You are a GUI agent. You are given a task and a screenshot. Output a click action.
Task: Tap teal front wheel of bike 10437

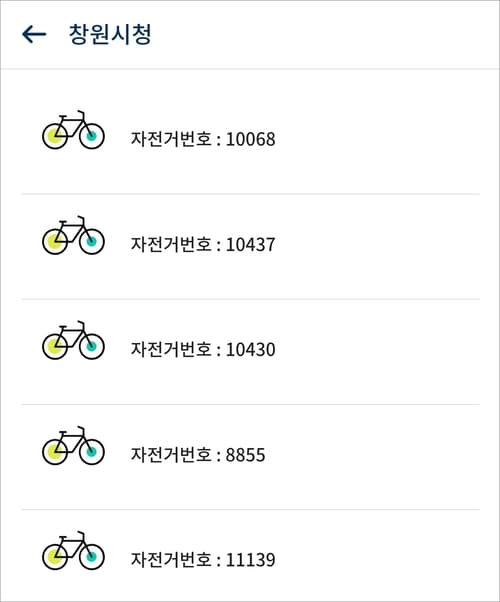[x=92, y=241]
